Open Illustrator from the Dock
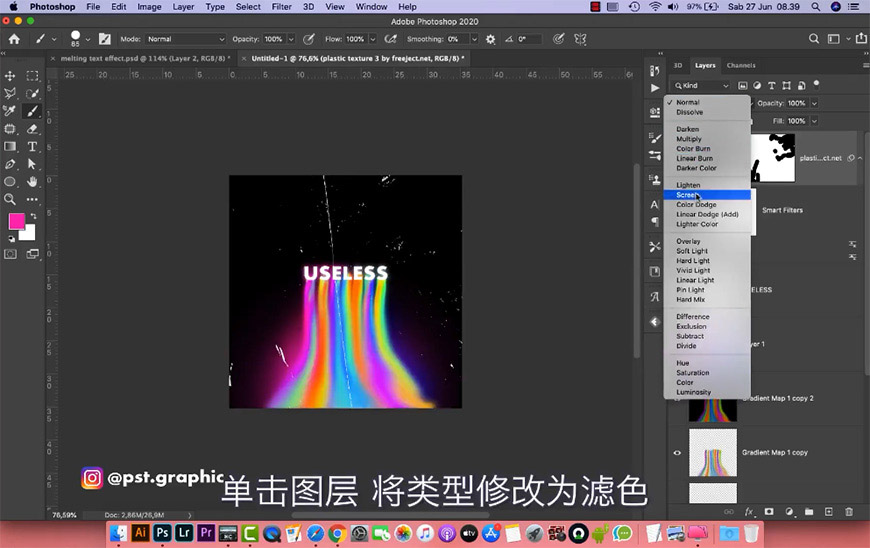This screenshot has height=548, width=870. (x=140, y=534)
